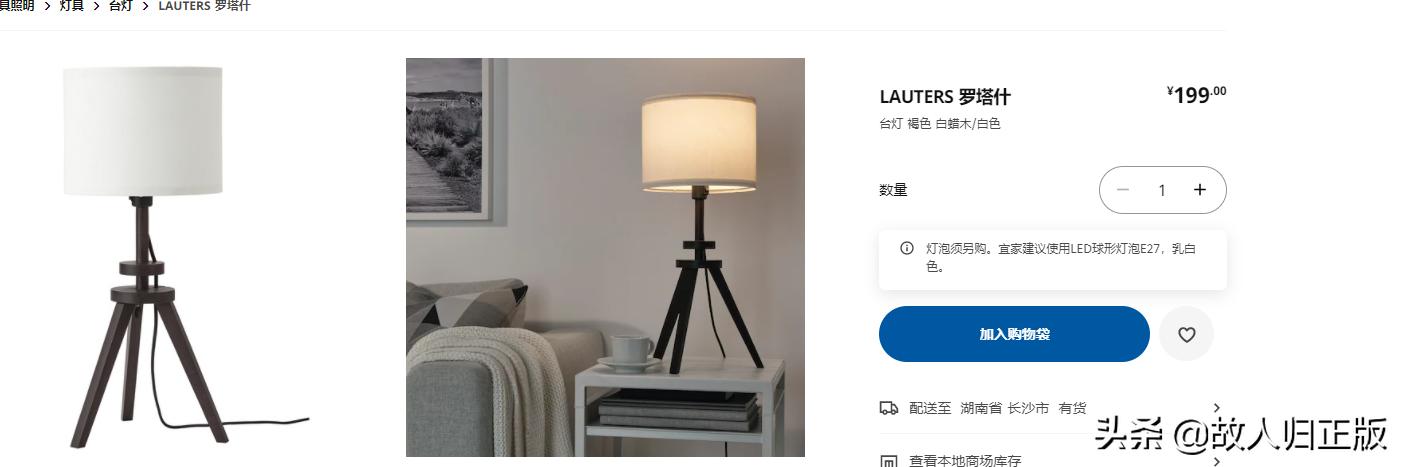Click the LAUTERS 罗塔什 product title
This screenshot has width=1402, height=467.
(945, 97)
